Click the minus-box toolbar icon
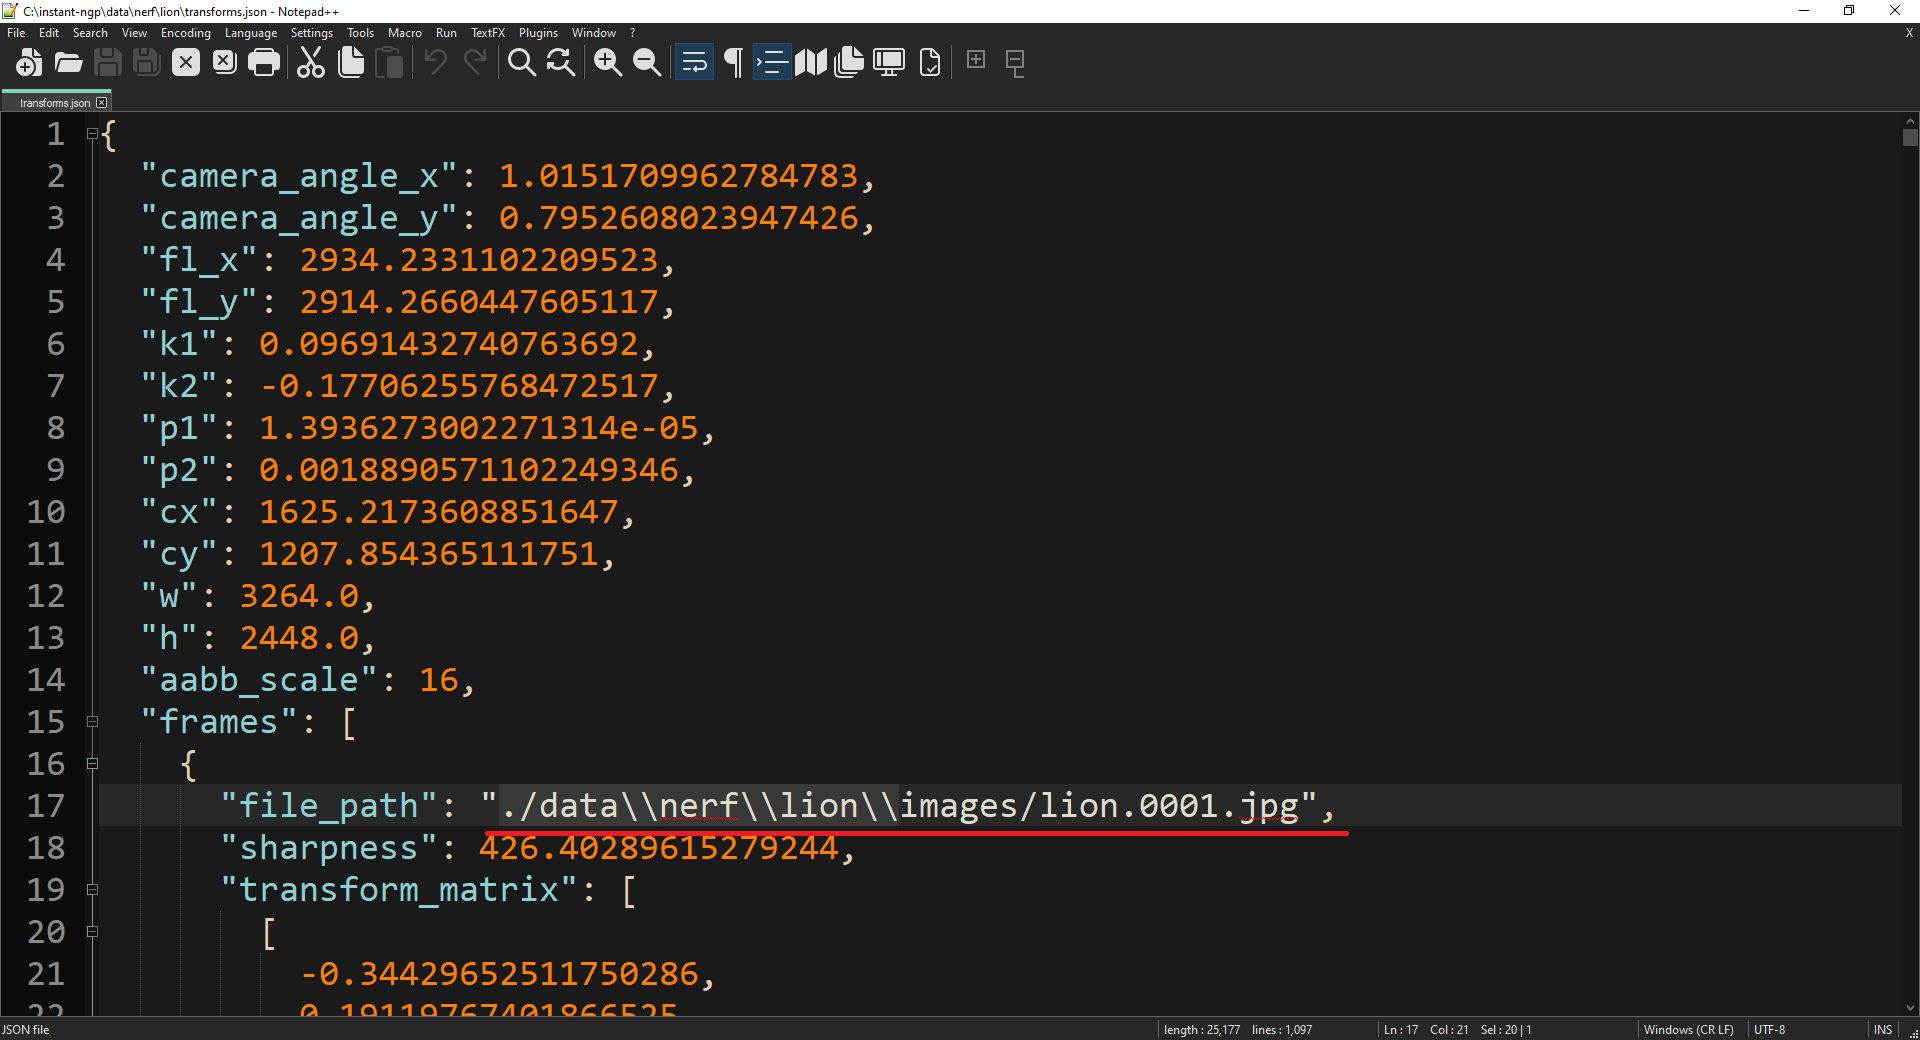 1015,63
